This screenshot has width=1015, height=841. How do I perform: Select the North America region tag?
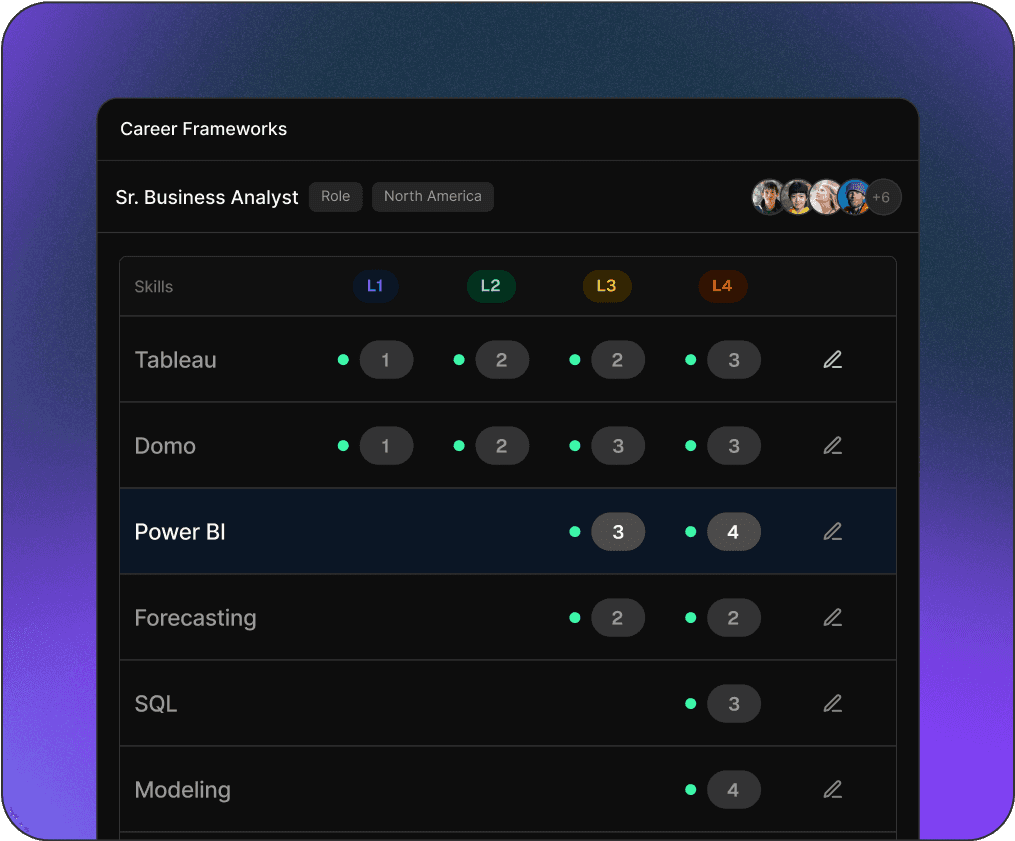(432, 196)
